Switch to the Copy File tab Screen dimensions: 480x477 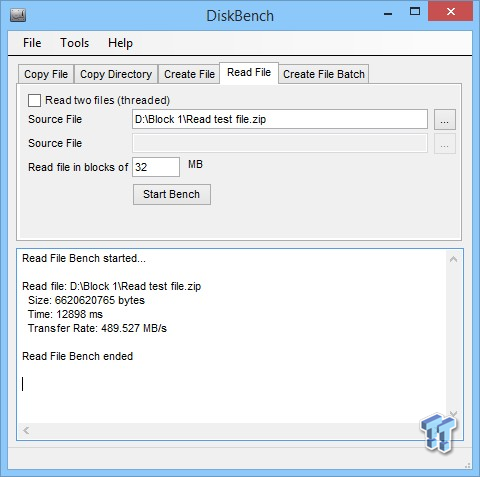click(46, 74)
